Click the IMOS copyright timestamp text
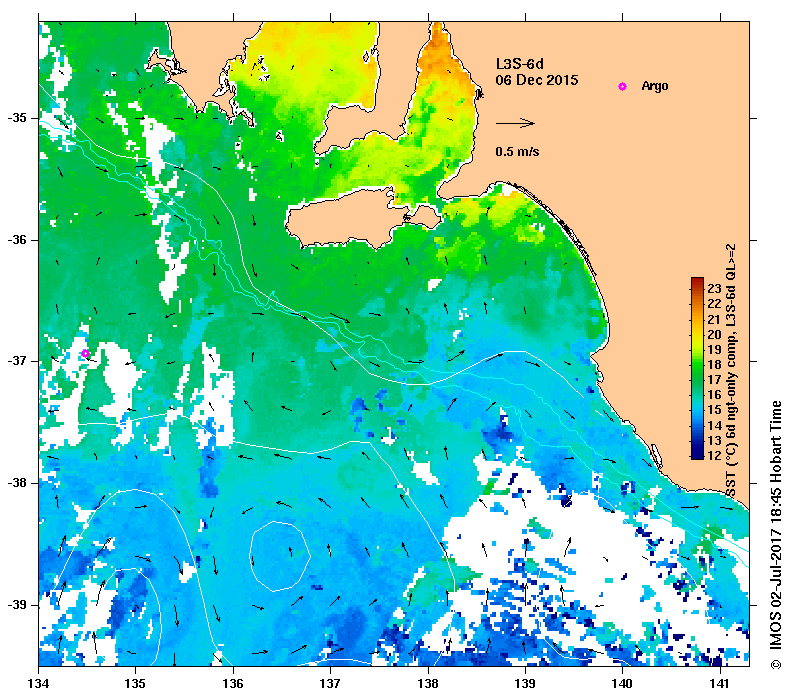Viewport: 791px width, 700px height. (776, 535)
